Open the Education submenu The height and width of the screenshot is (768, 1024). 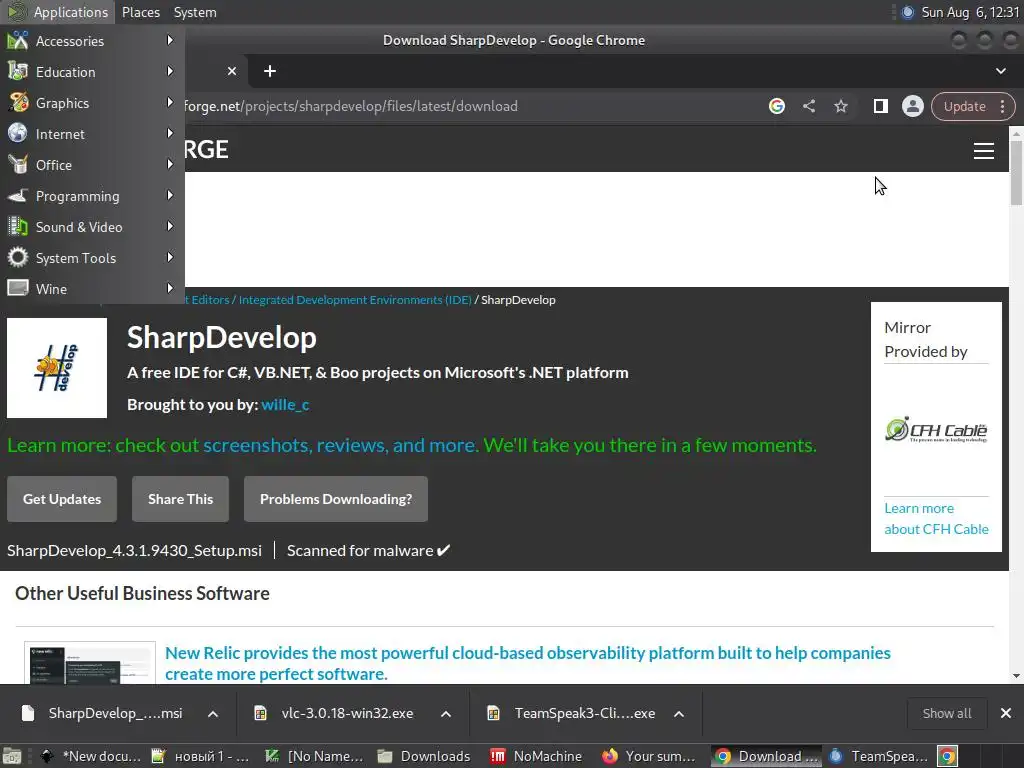[92, 72]
